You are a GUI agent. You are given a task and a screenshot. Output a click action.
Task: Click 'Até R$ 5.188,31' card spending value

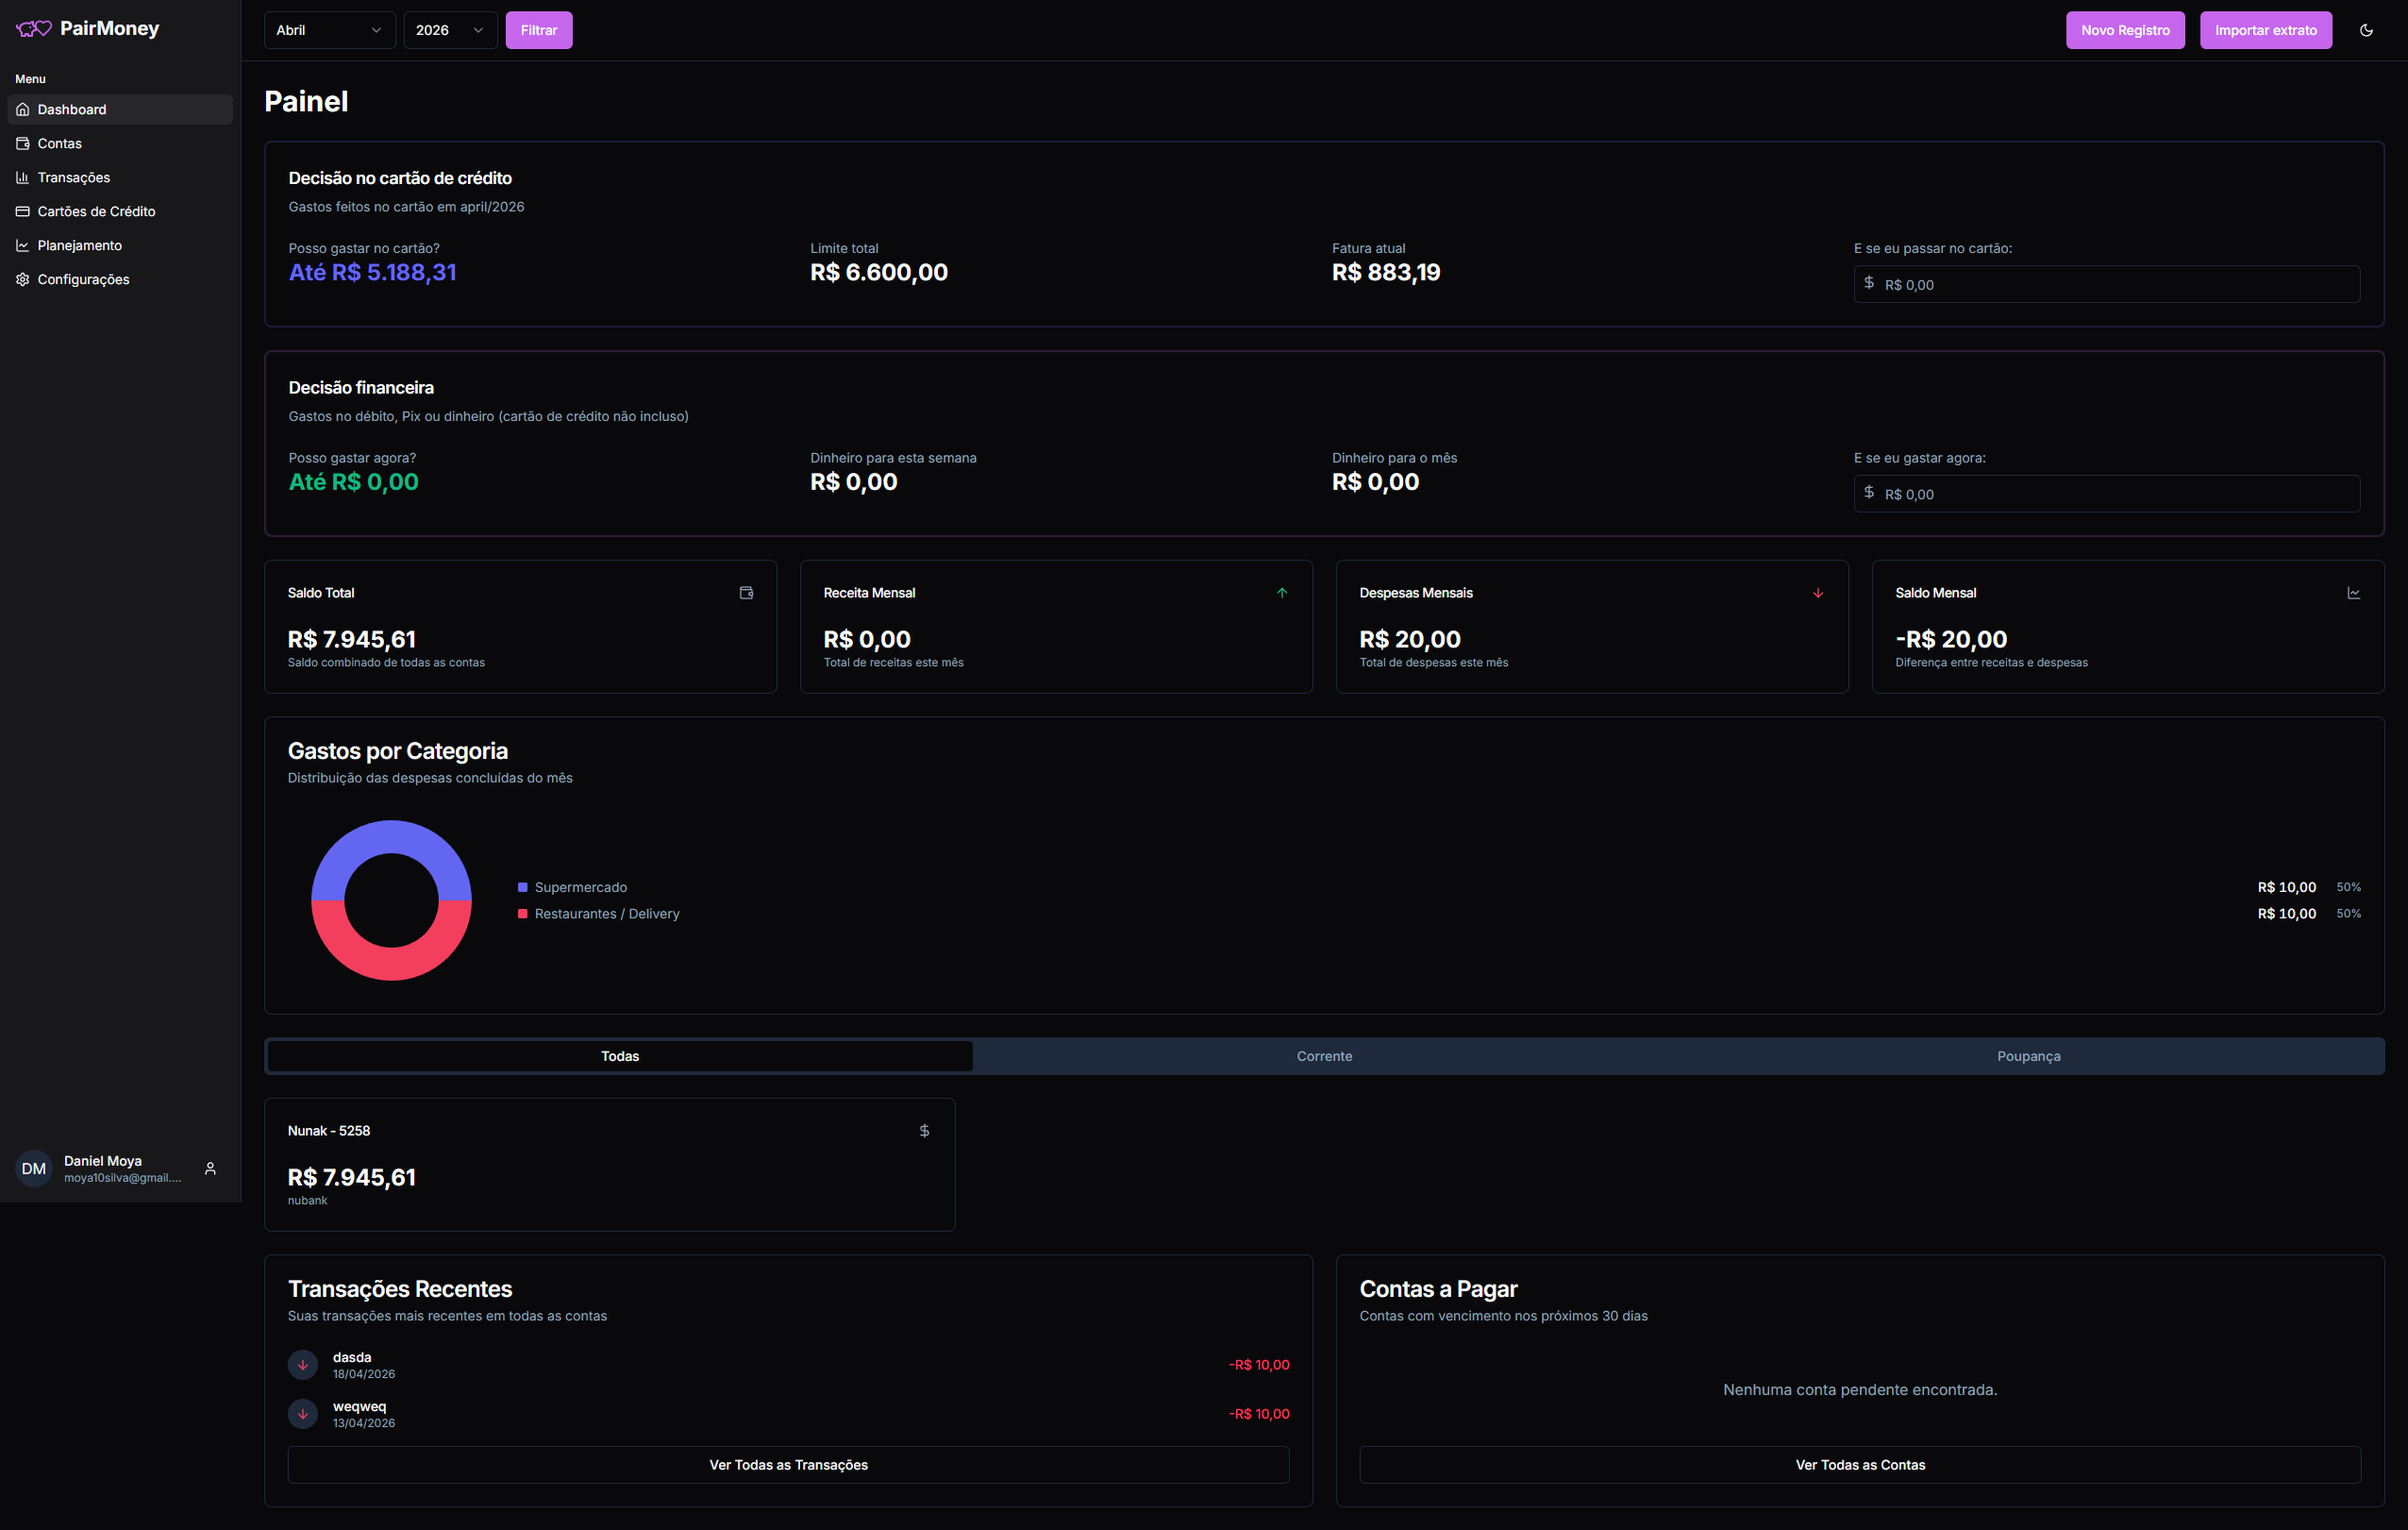(x=373, y=272)
